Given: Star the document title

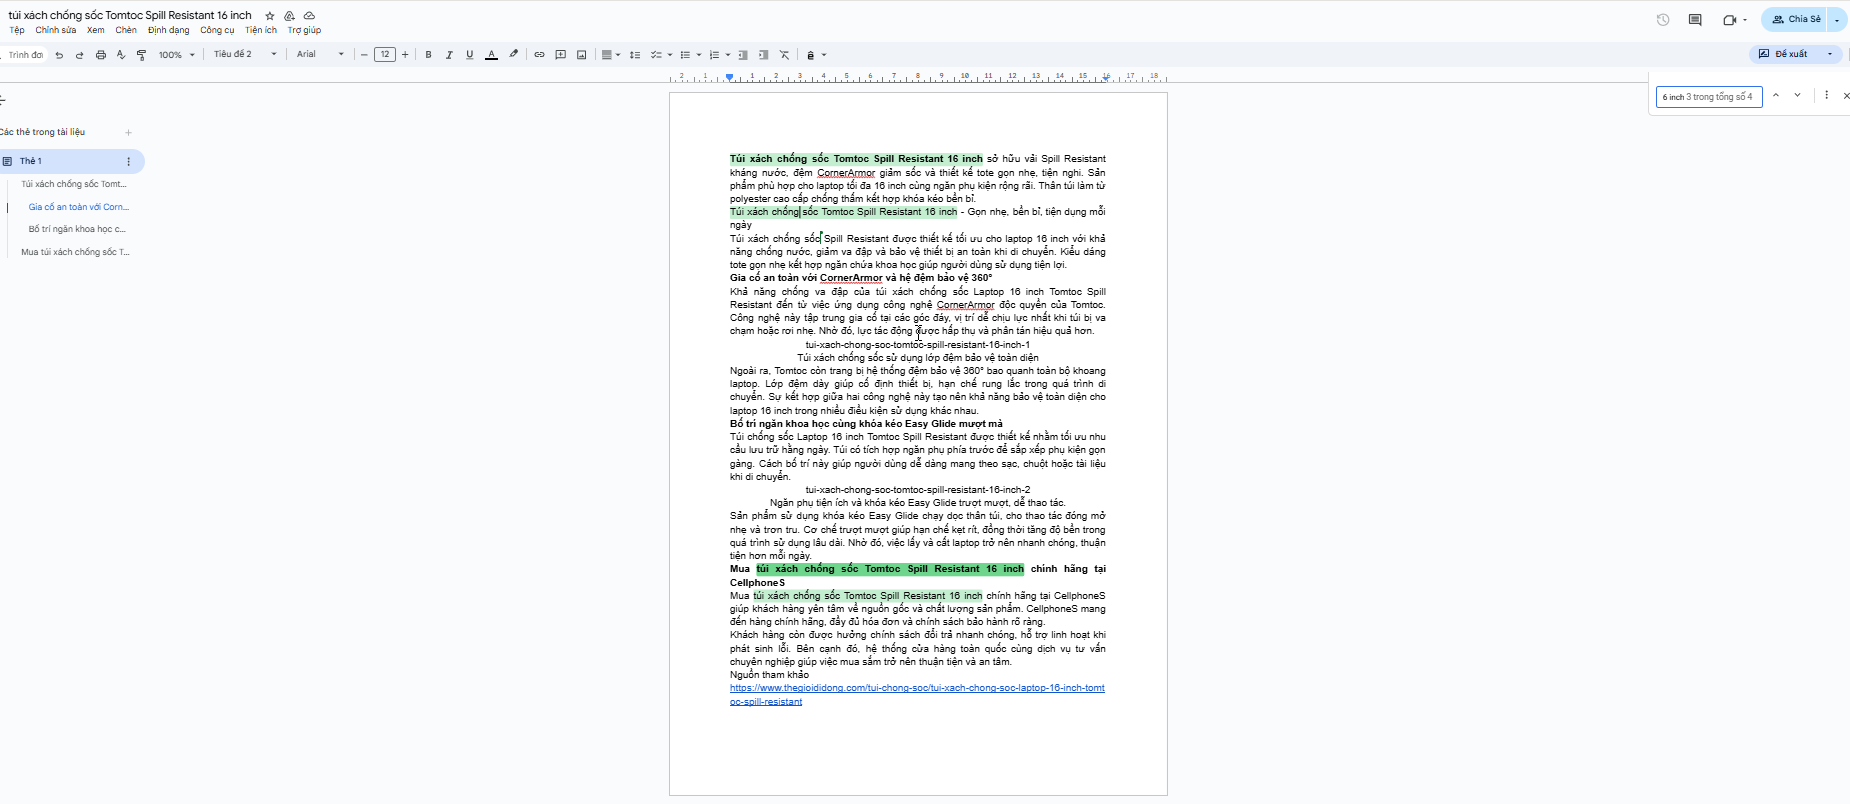Looking at the screenshot, I should 270,16.
